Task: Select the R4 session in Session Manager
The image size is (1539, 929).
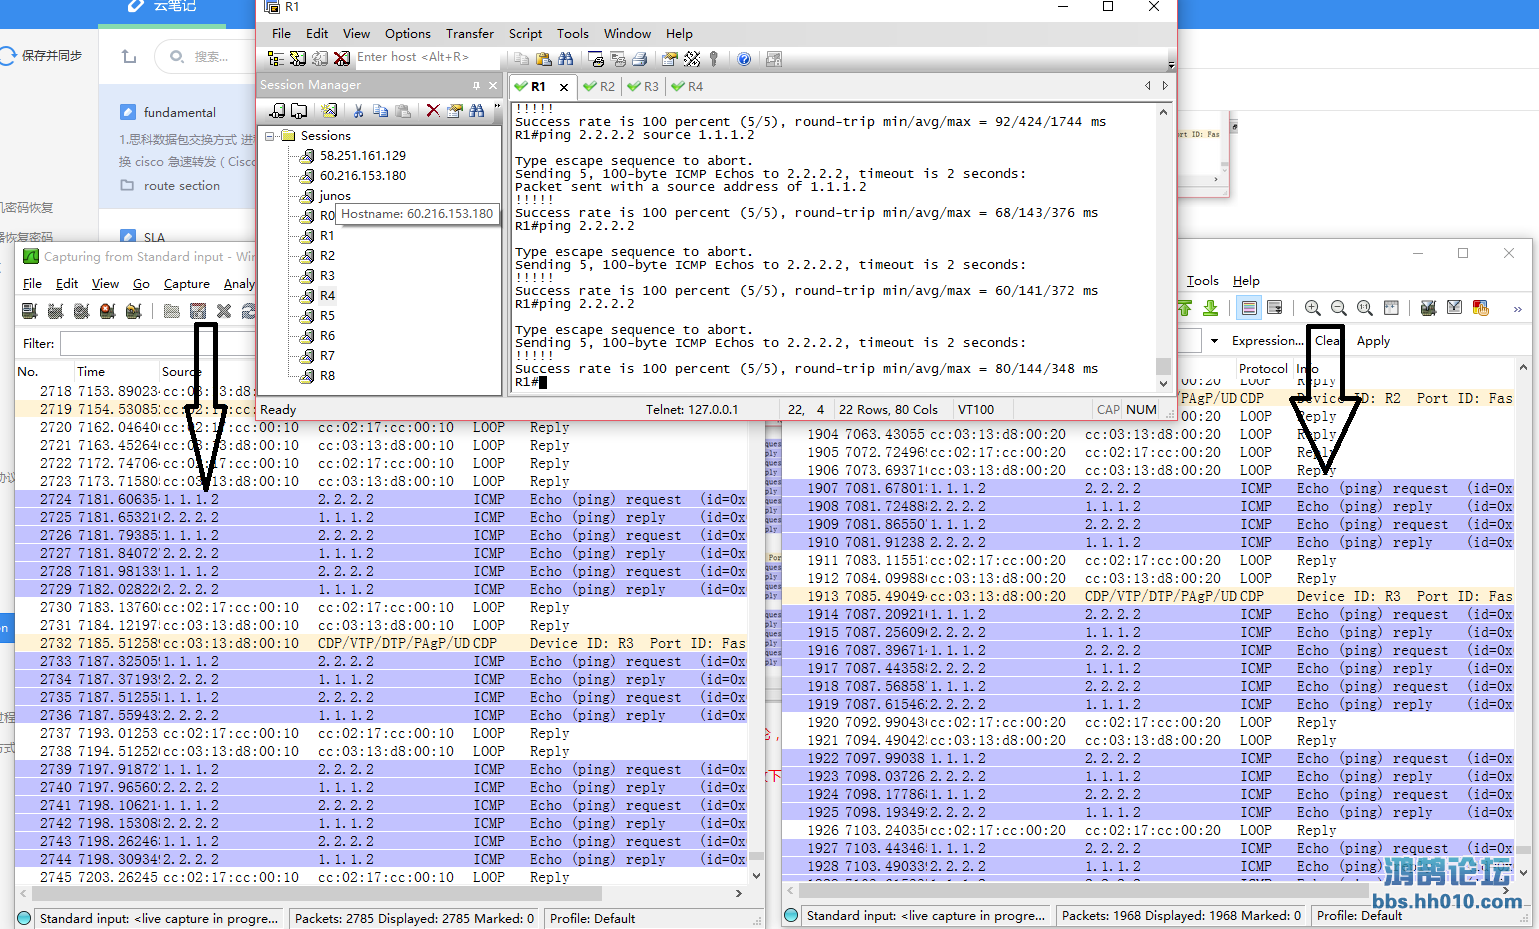Action: click(327, 295)
